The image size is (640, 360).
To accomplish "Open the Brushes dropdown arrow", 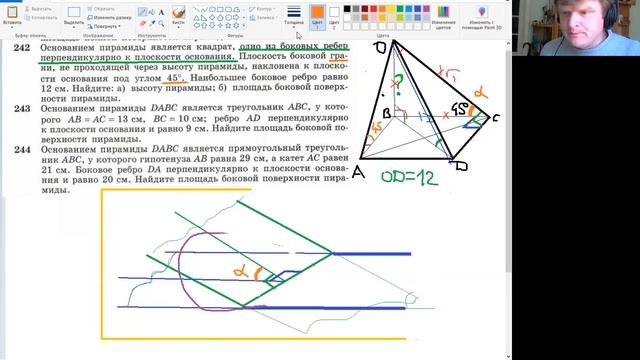I will (x=178, y=27).
